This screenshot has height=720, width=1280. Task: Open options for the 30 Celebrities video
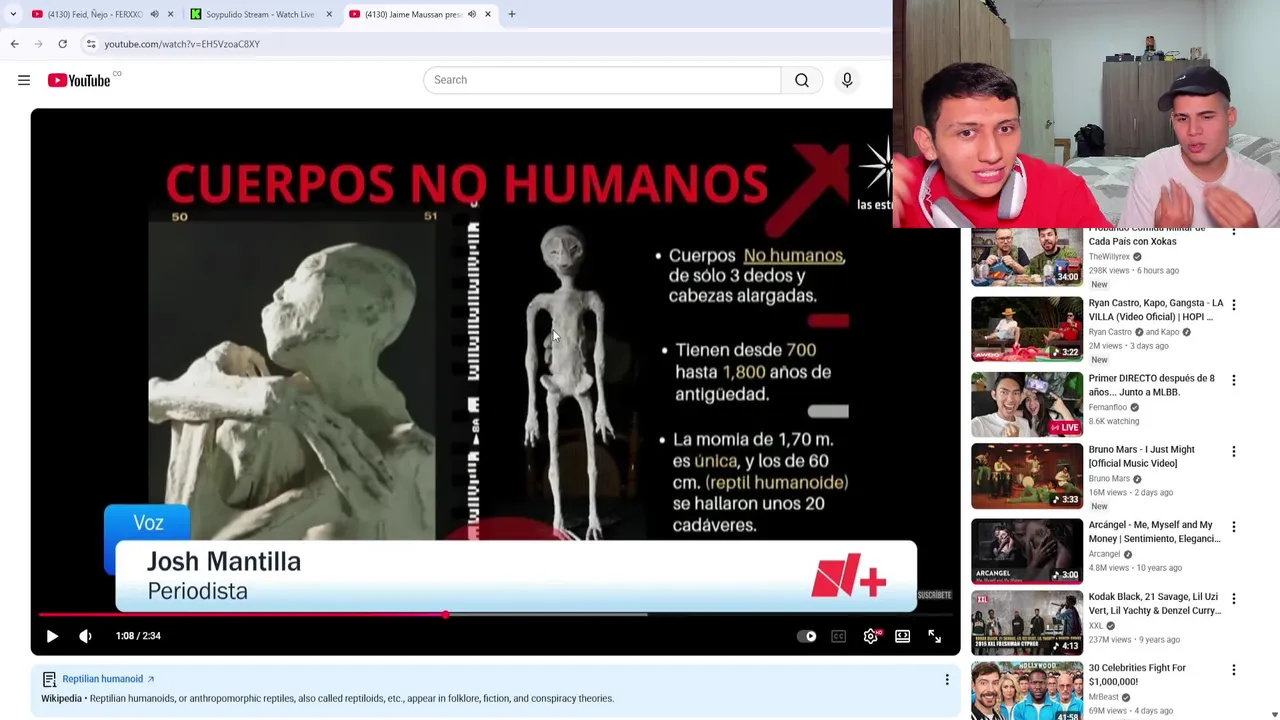click(1234, 670)
